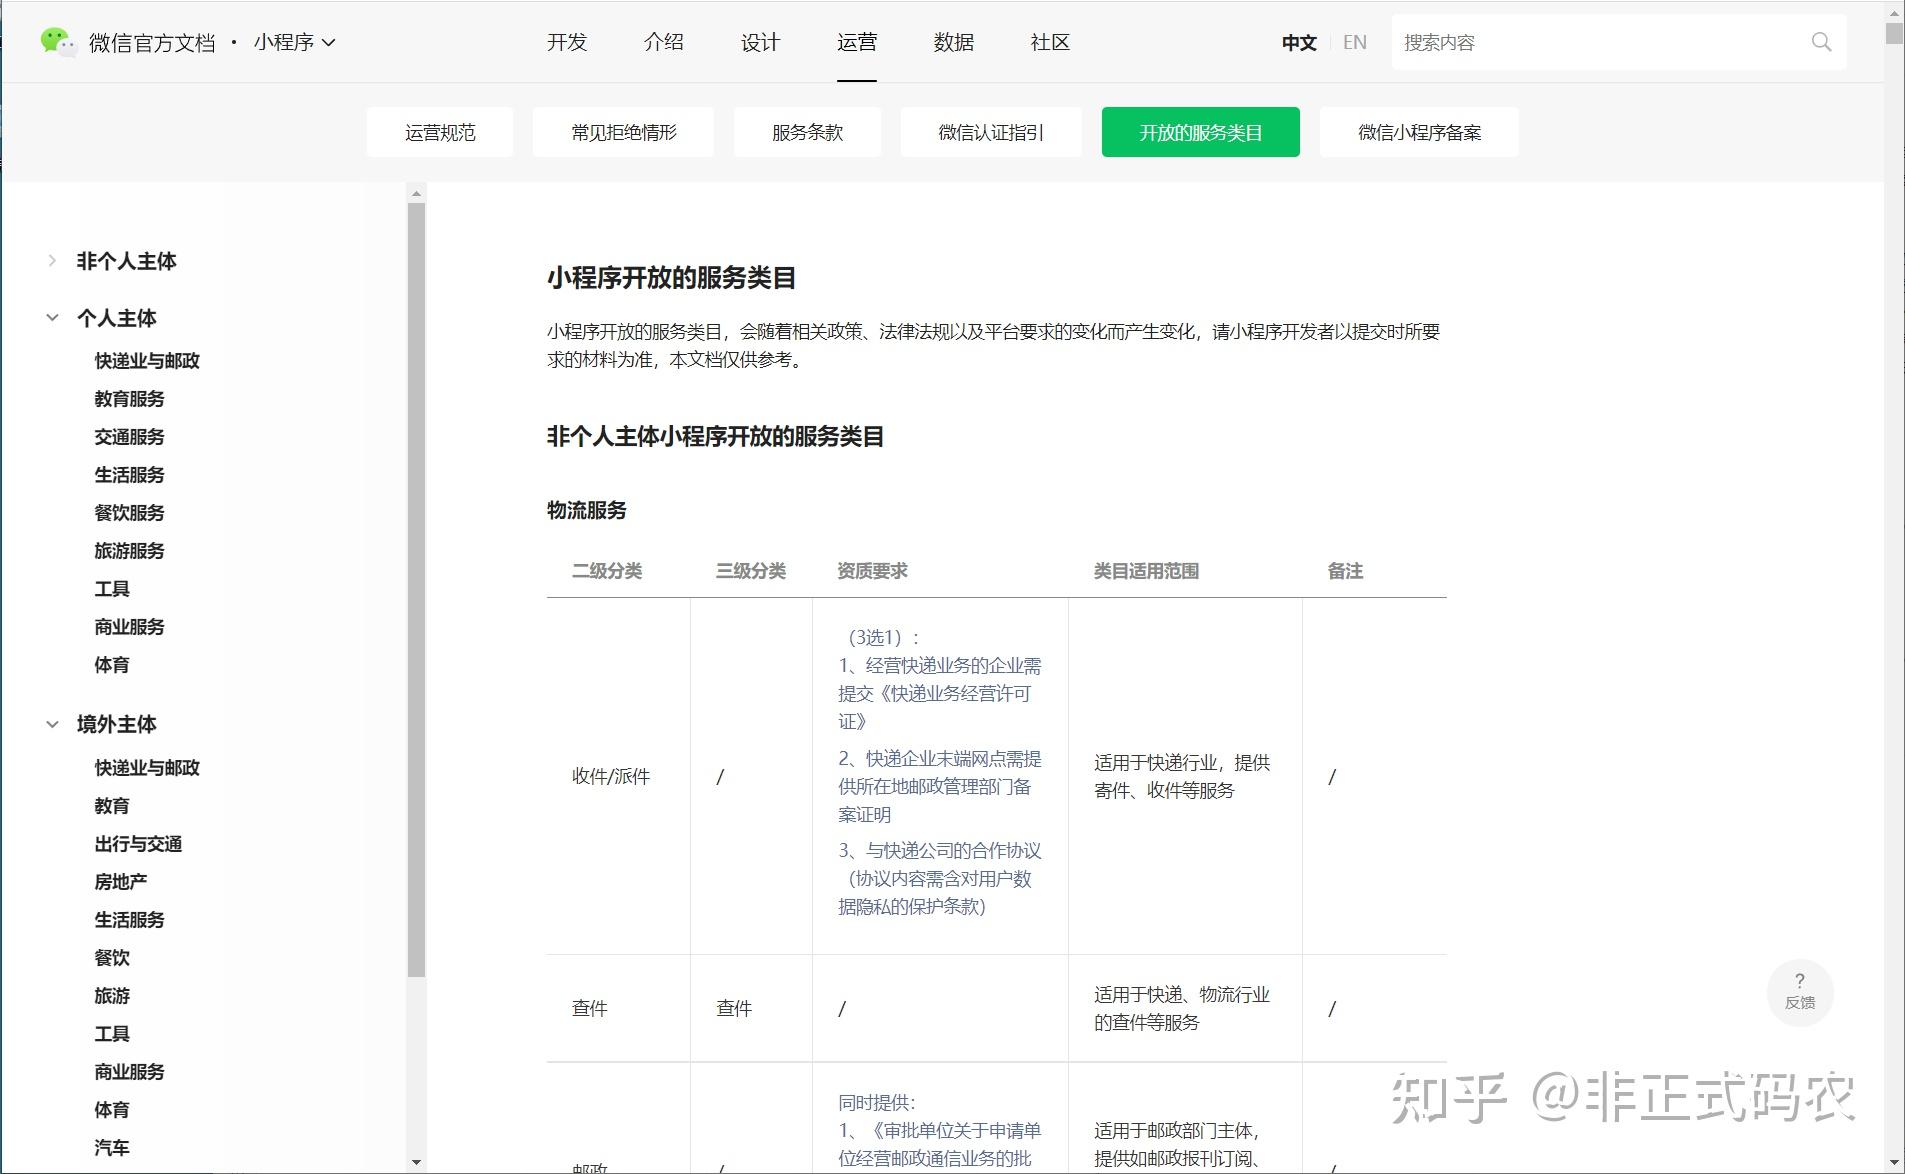
Task: Click the 二级分类 column header
Action: pyautogui.click(x=607, y=571)
